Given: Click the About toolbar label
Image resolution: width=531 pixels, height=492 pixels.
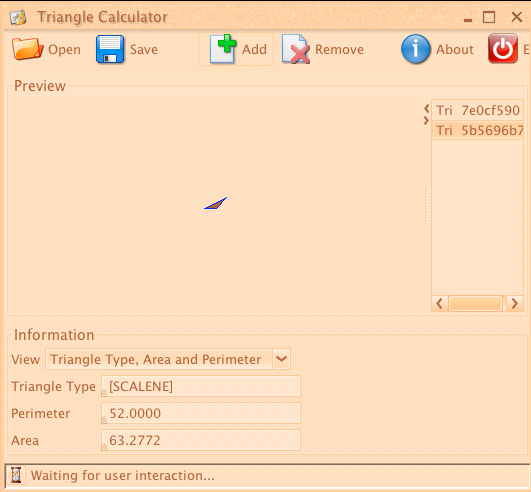Looking at the screenshot, I should click(x=454, y=49).
